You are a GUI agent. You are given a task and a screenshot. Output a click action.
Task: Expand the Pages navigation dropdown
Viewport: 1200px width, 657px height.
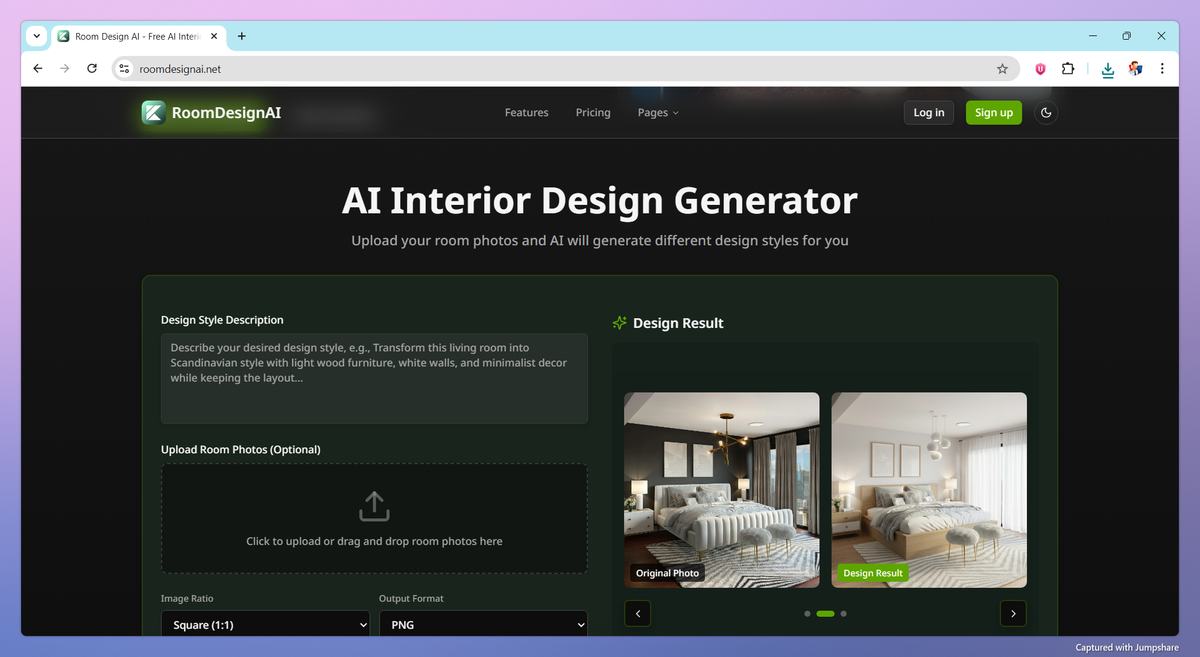tap(657, 112)
